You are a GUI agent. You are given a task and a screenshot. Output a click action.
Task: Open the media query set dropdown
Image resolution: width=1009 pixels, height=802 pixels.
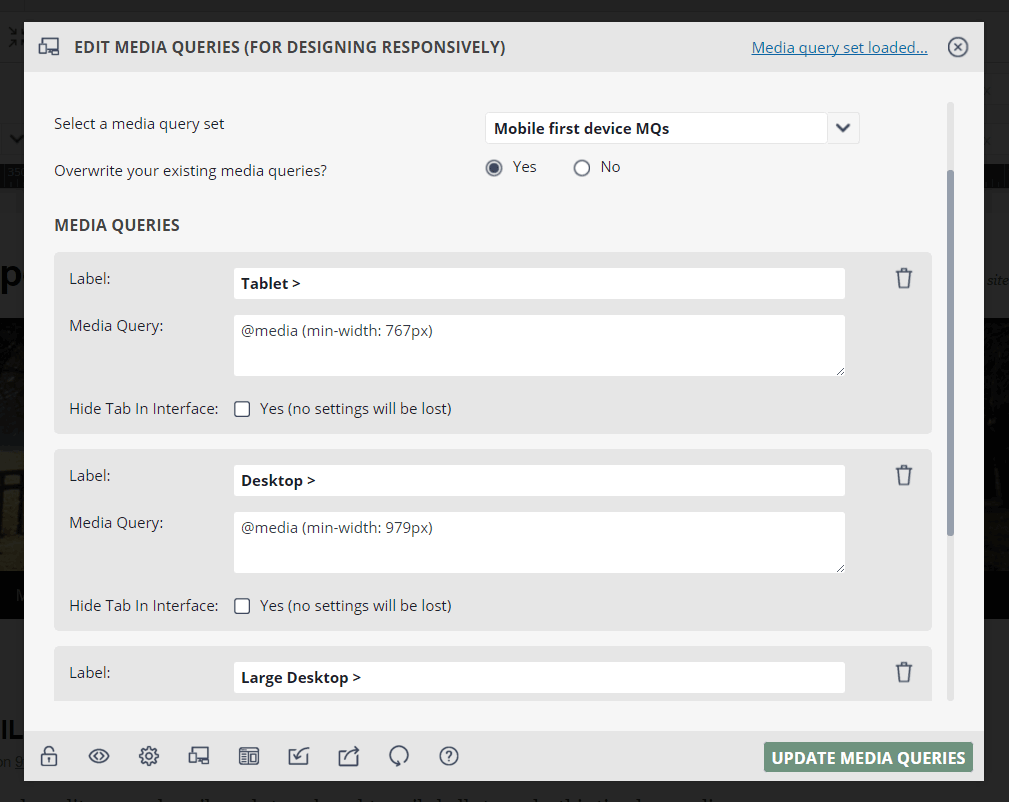coord(843,128)
